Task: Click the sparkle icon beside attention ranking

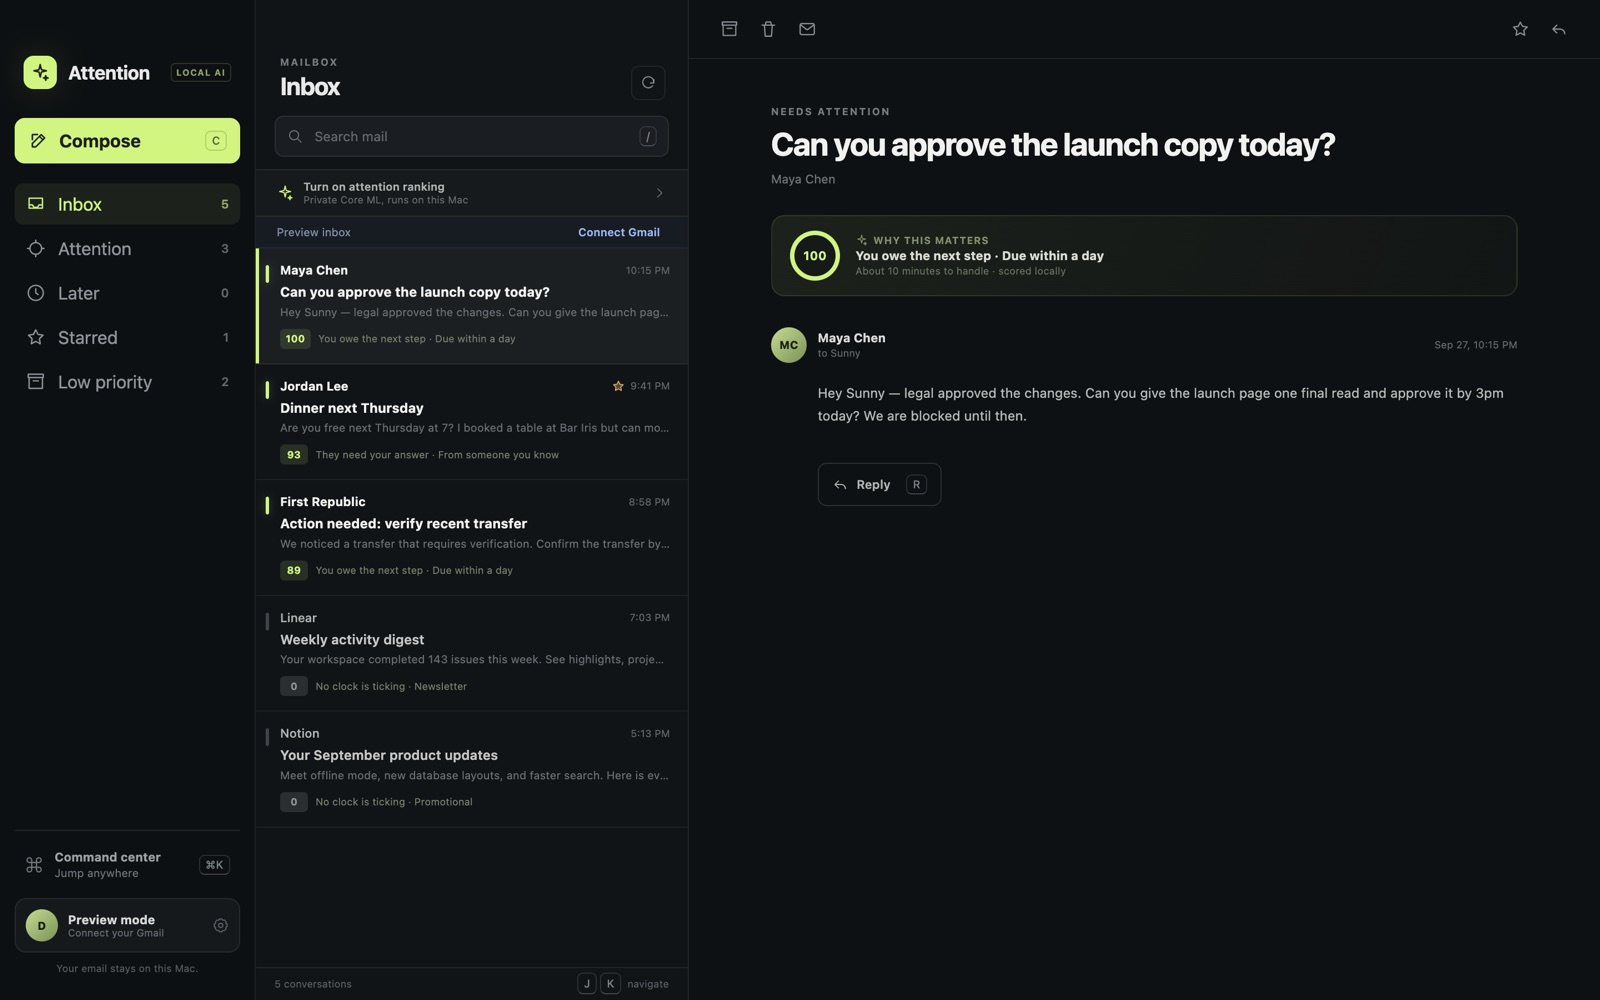Action: coord(286,193)
